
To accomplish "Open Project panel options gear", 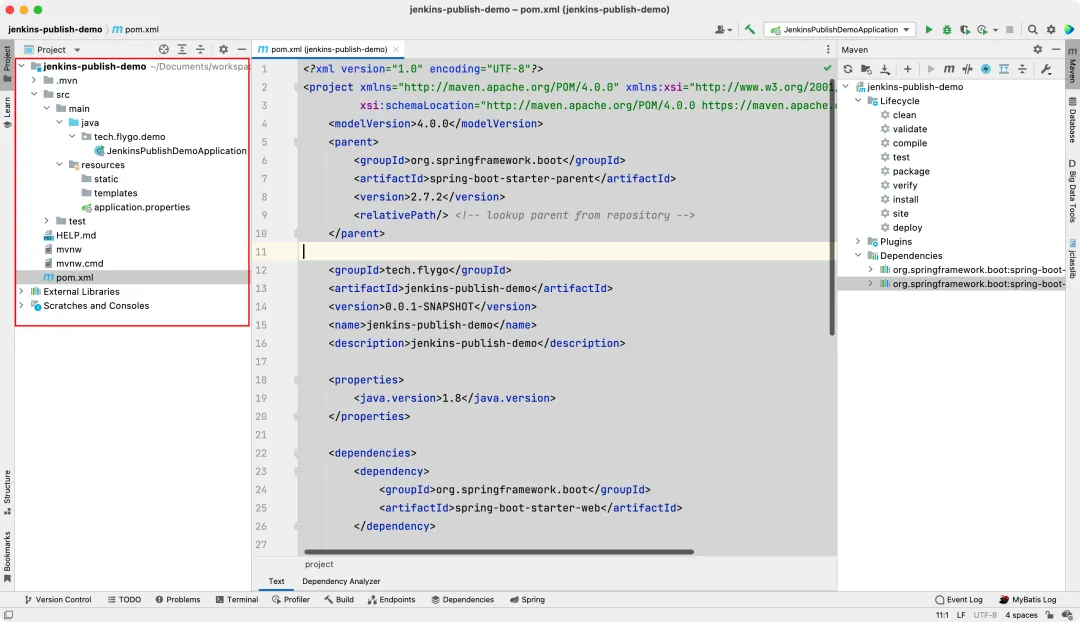I will point(223,50).
